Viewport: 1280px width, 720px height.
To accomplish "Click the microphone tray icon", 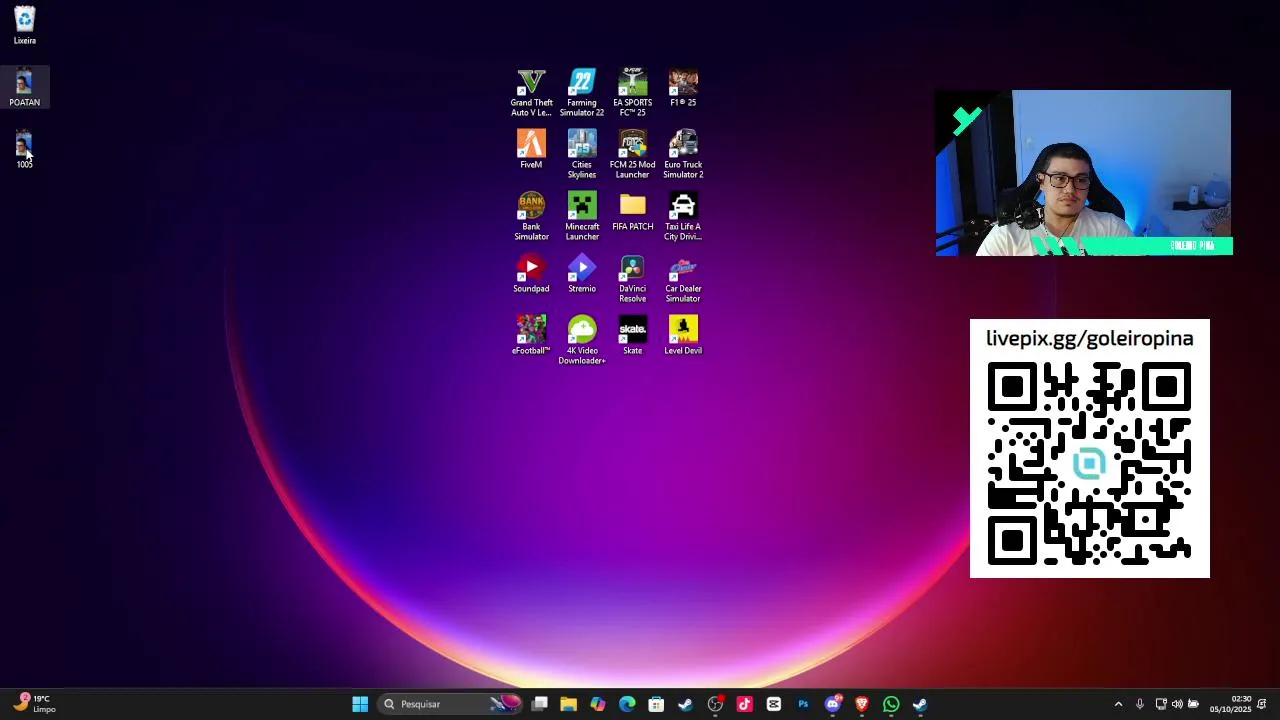I will (1139, 704).
